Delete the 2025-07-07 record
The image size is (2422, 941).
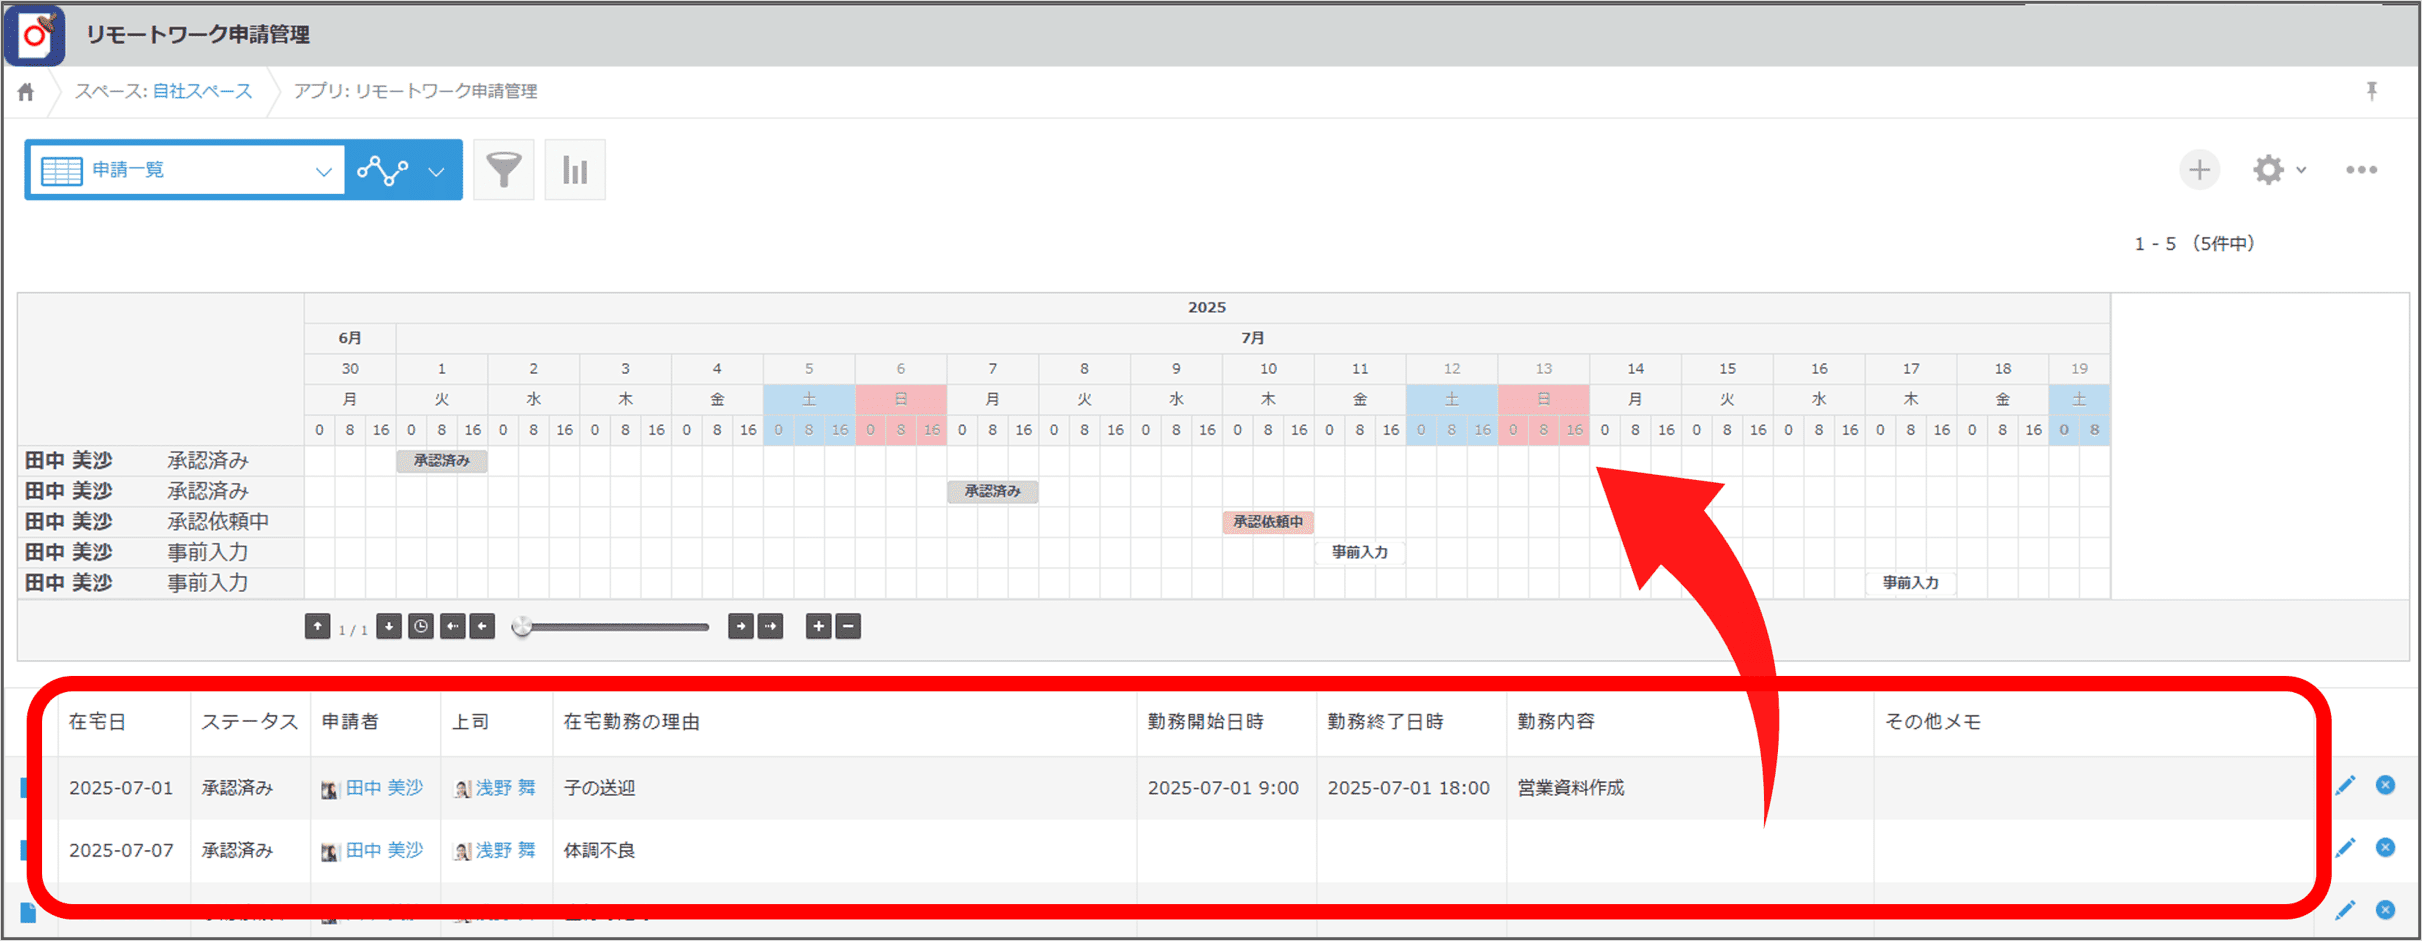pyautogui.click(x=2386, y=848)
